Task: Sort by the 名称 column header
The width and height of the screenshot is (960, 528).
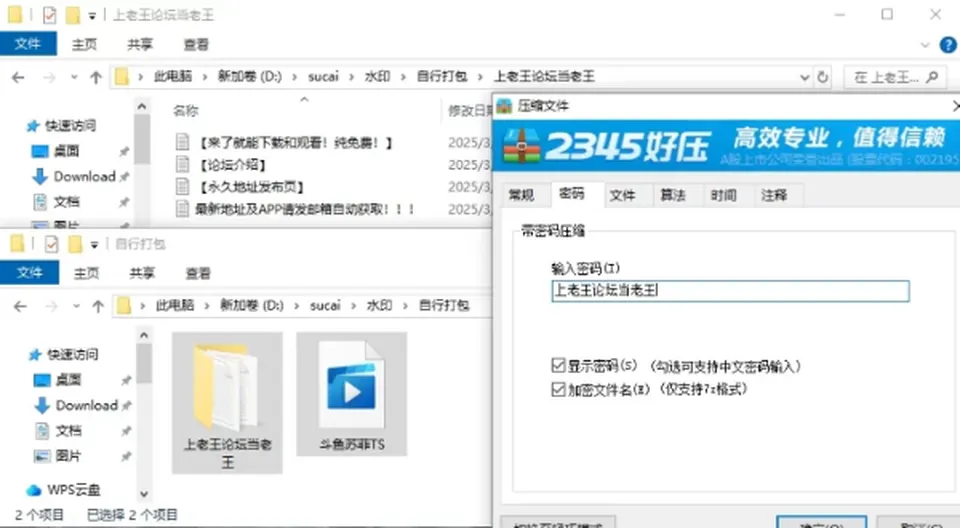Action: [186, 111]
